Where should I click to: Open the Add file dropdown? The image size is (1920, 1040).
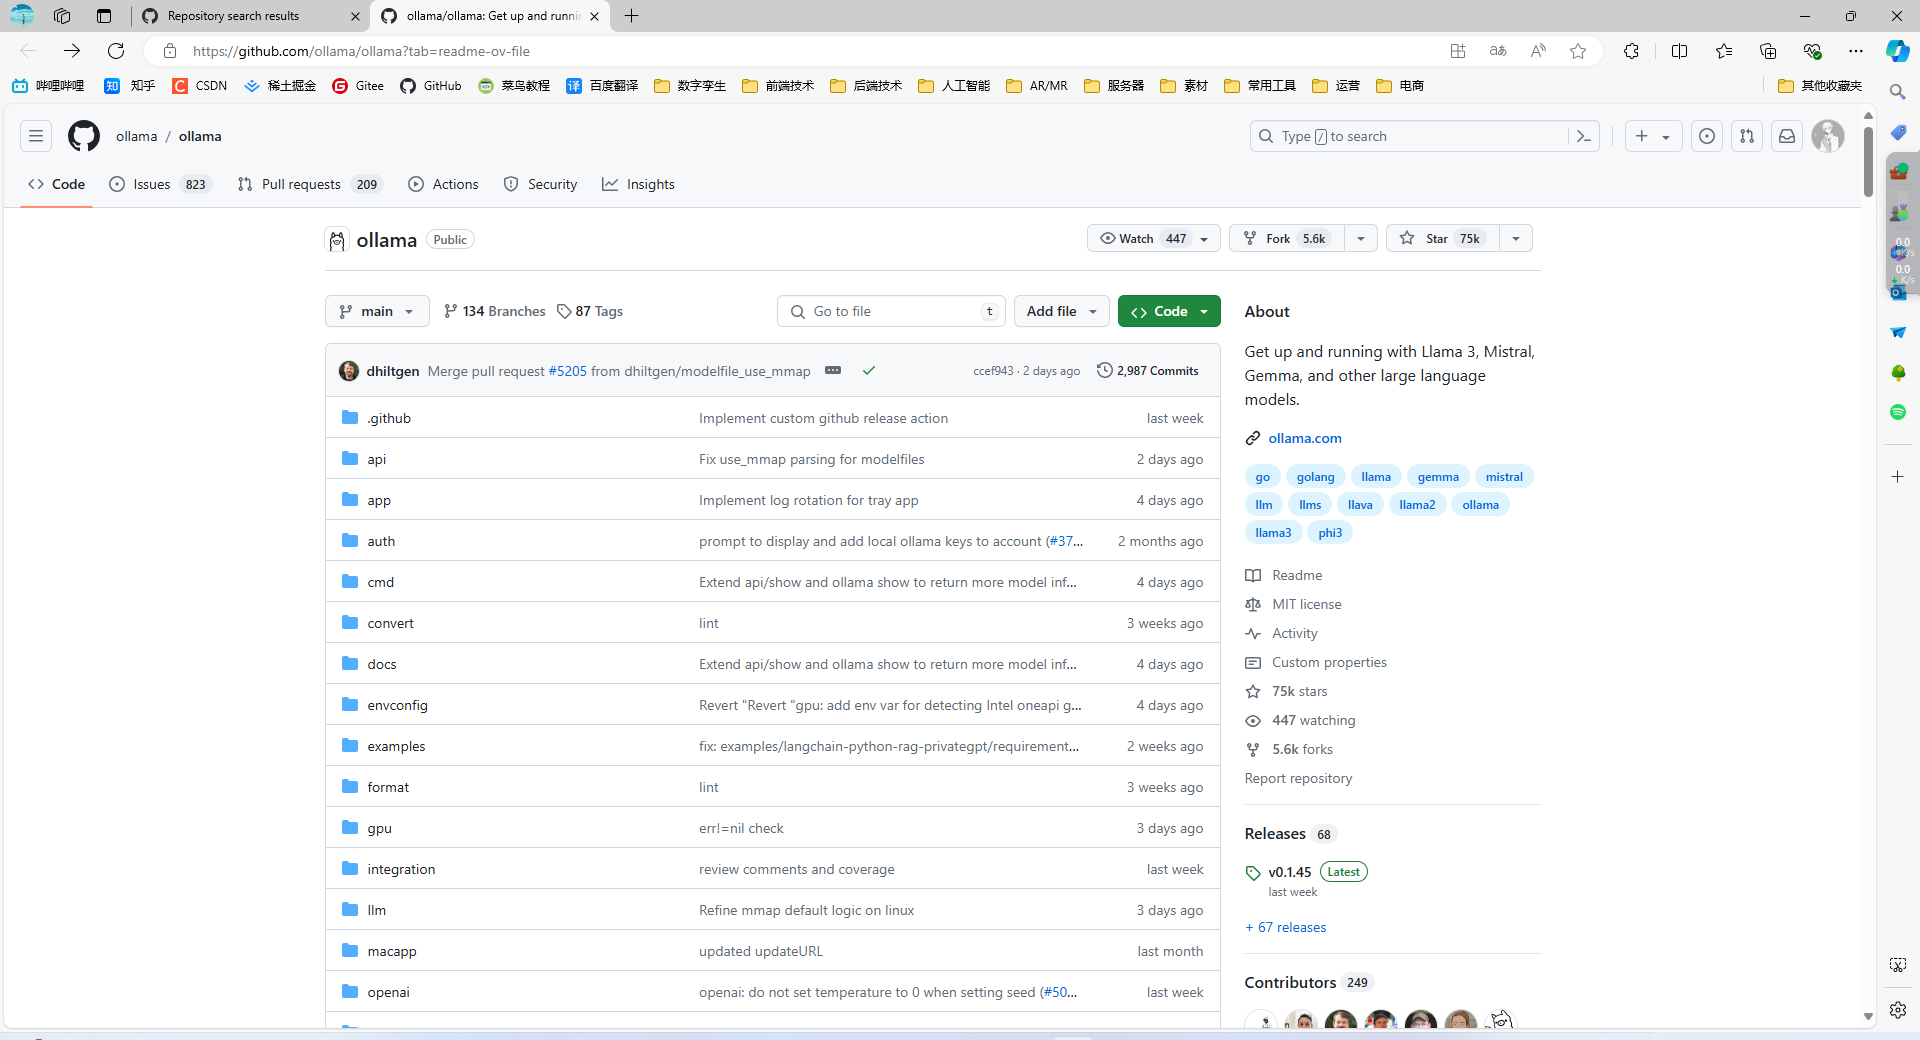point(1062,311)
